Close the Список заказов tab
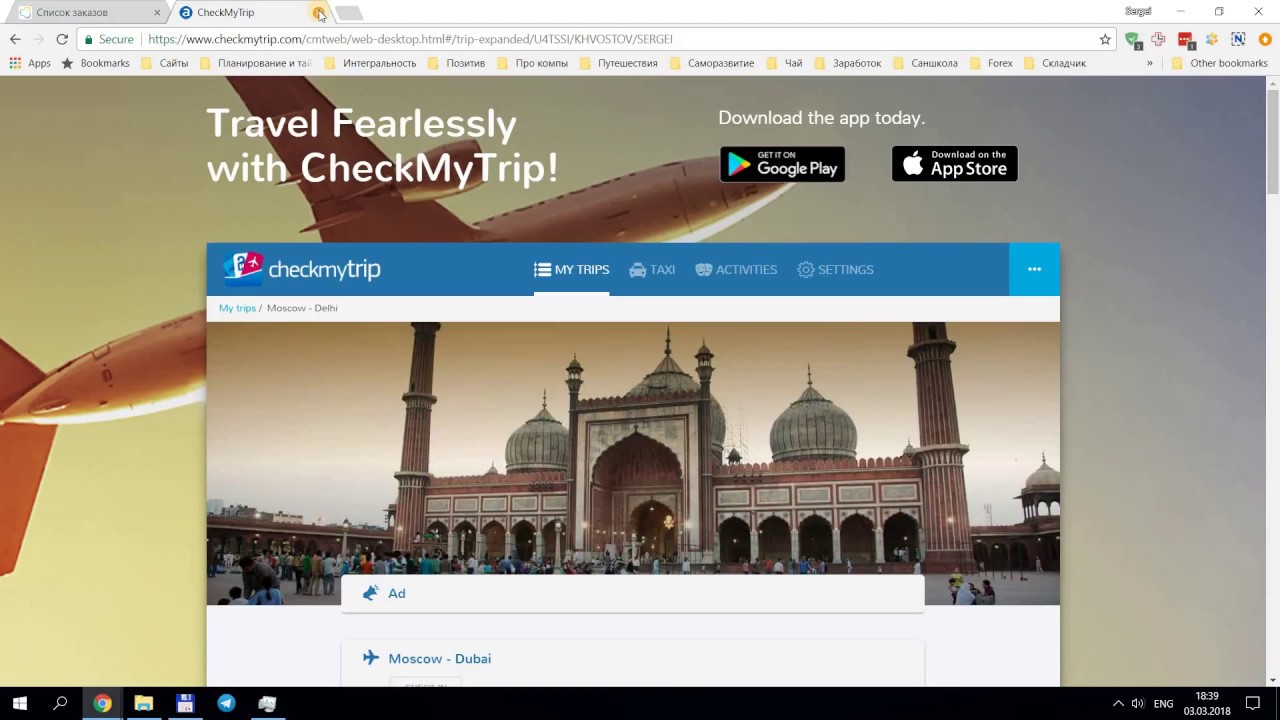The width and height of the screenshot is (1280, 720). [x=157, y=13]
